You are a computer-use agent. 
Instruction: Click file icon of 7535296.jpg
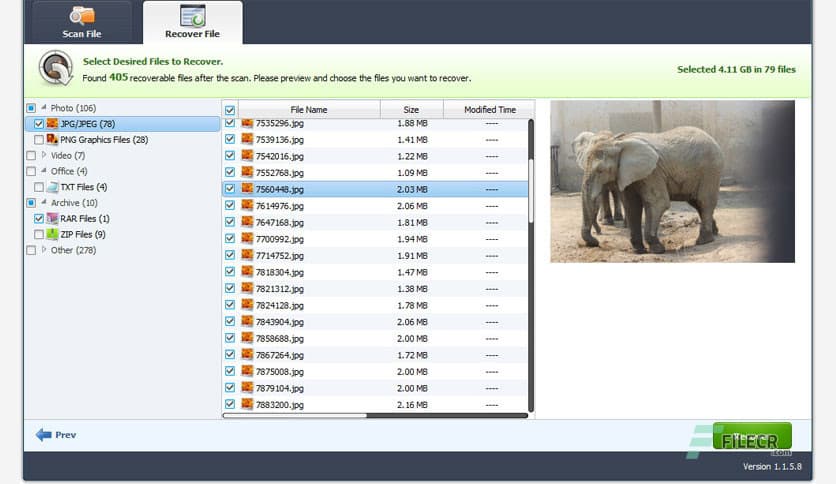[247, 123]
